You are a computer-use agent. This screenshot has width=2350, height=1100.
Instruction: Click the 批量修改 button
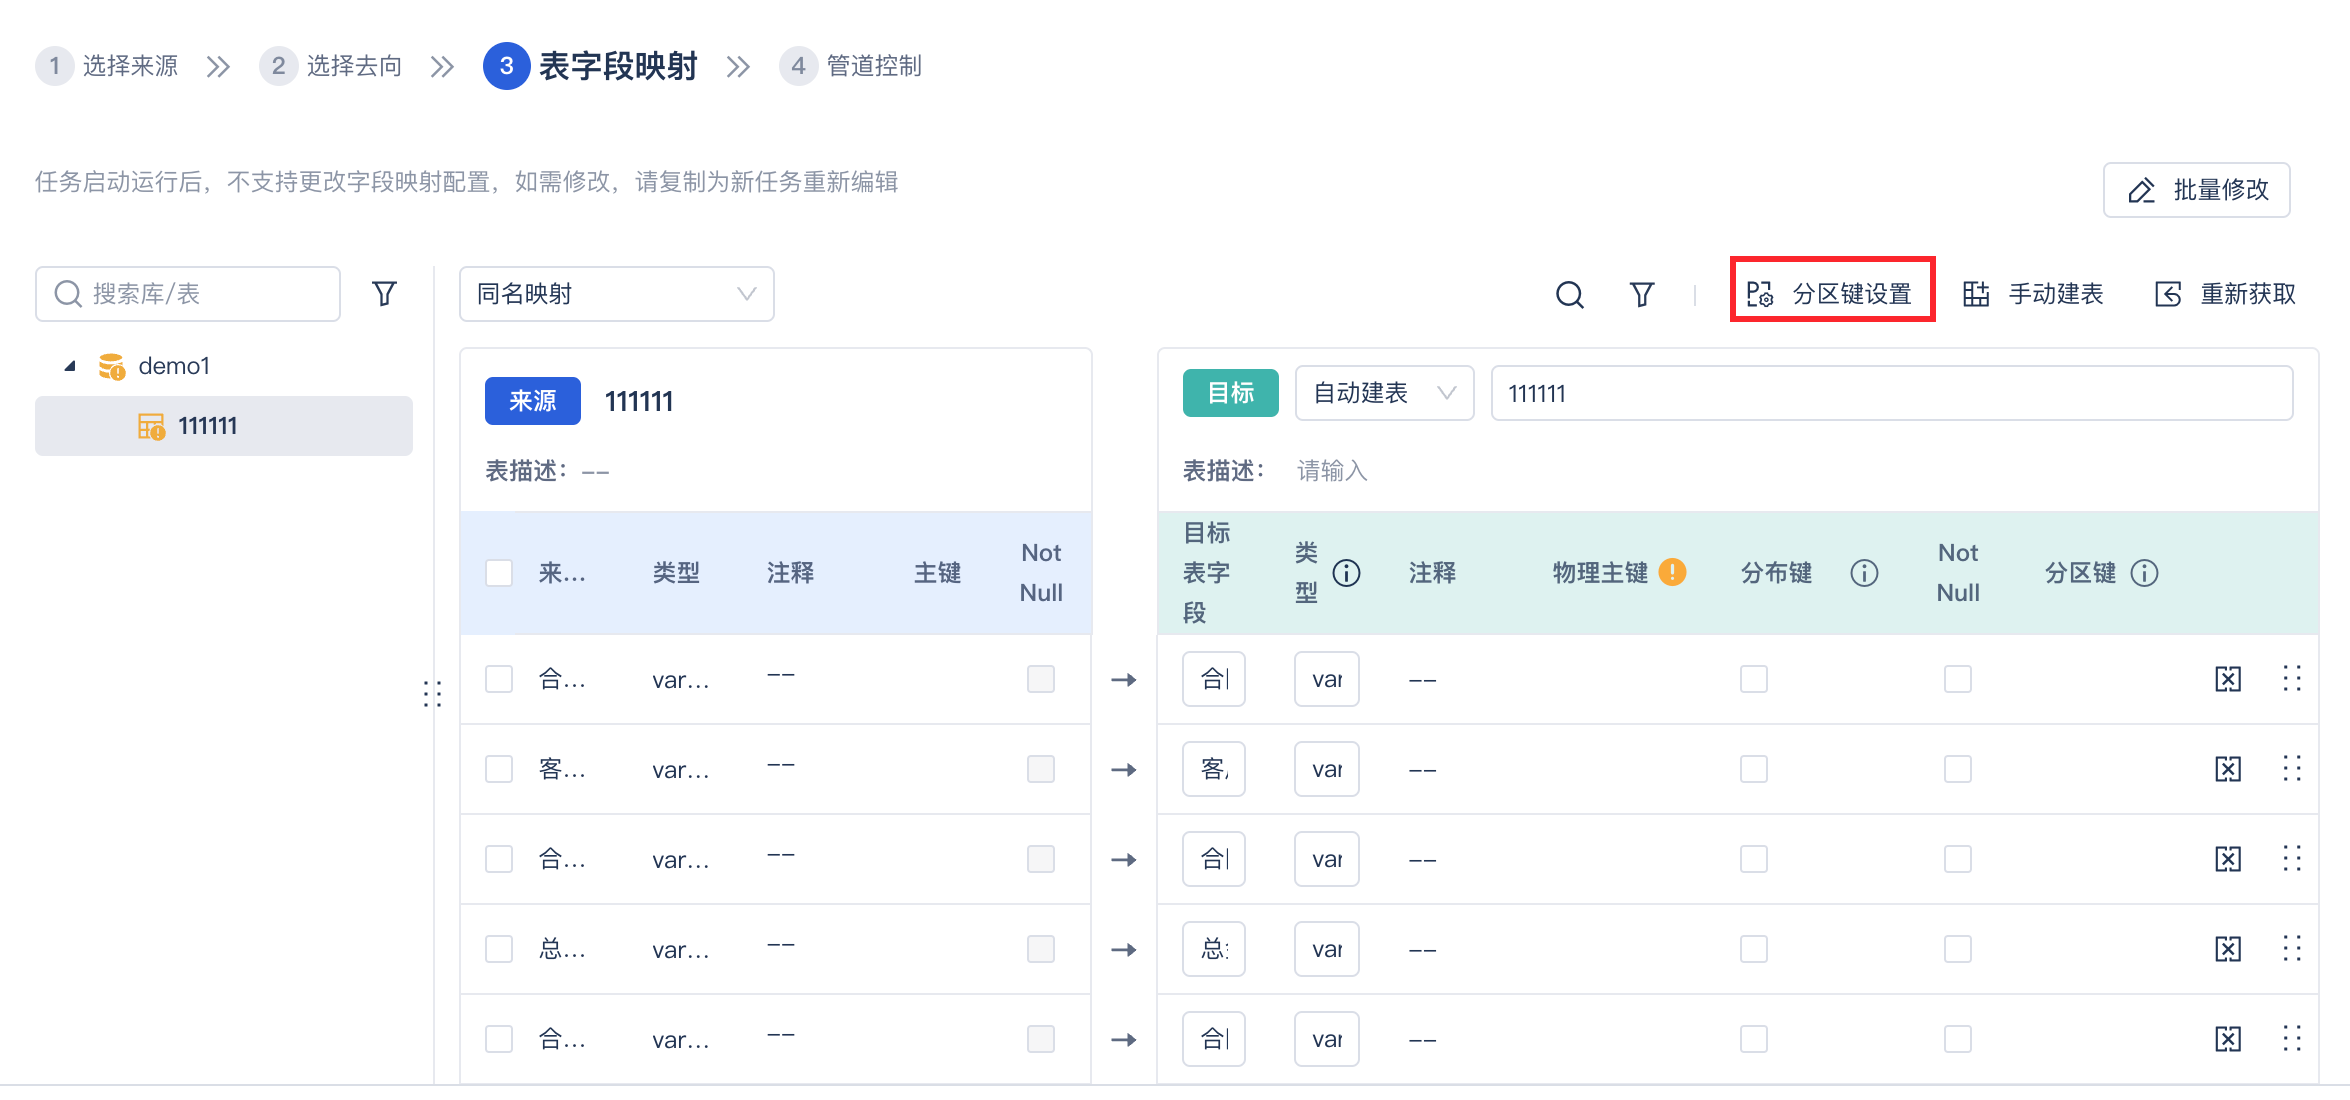click(2196, 190)
